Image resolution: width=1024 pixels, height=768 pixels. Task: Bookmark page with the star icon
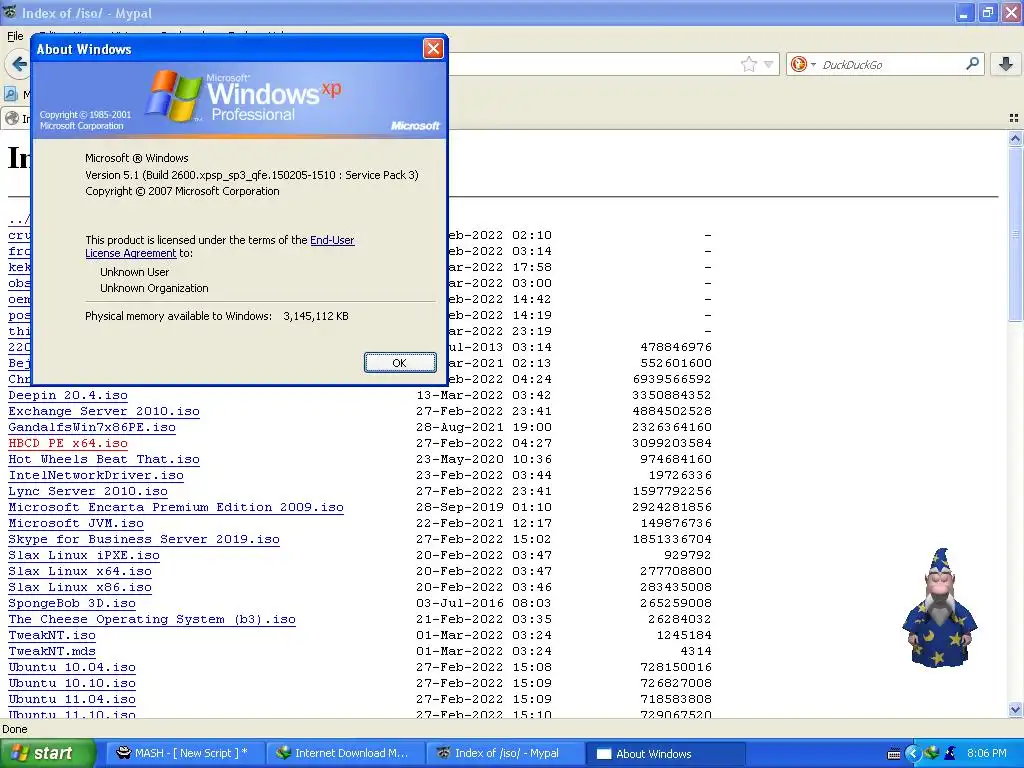click(x=748, y=64)
